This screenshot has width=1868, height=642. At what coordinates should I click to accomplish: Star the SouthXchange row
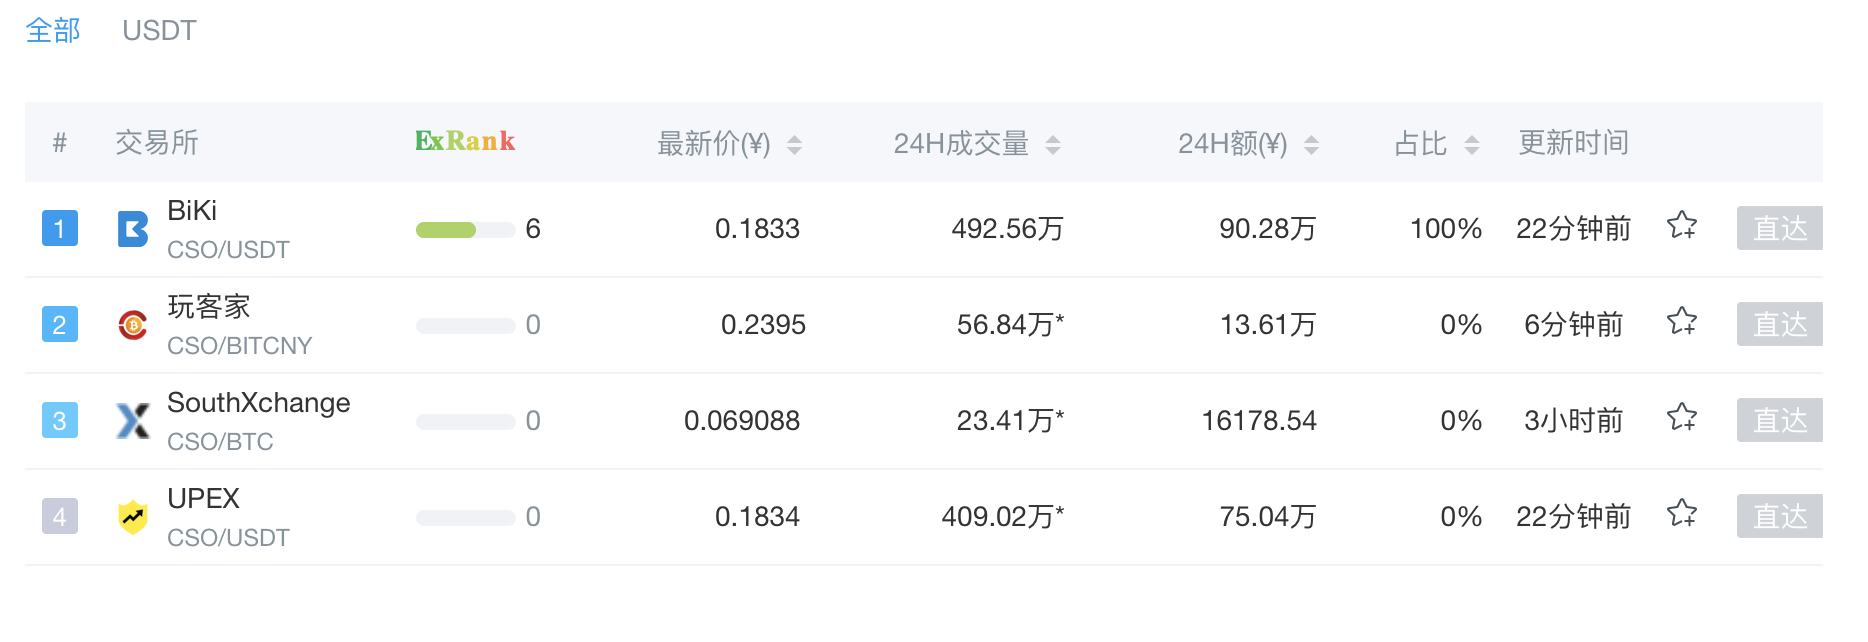click(1682, 417)
